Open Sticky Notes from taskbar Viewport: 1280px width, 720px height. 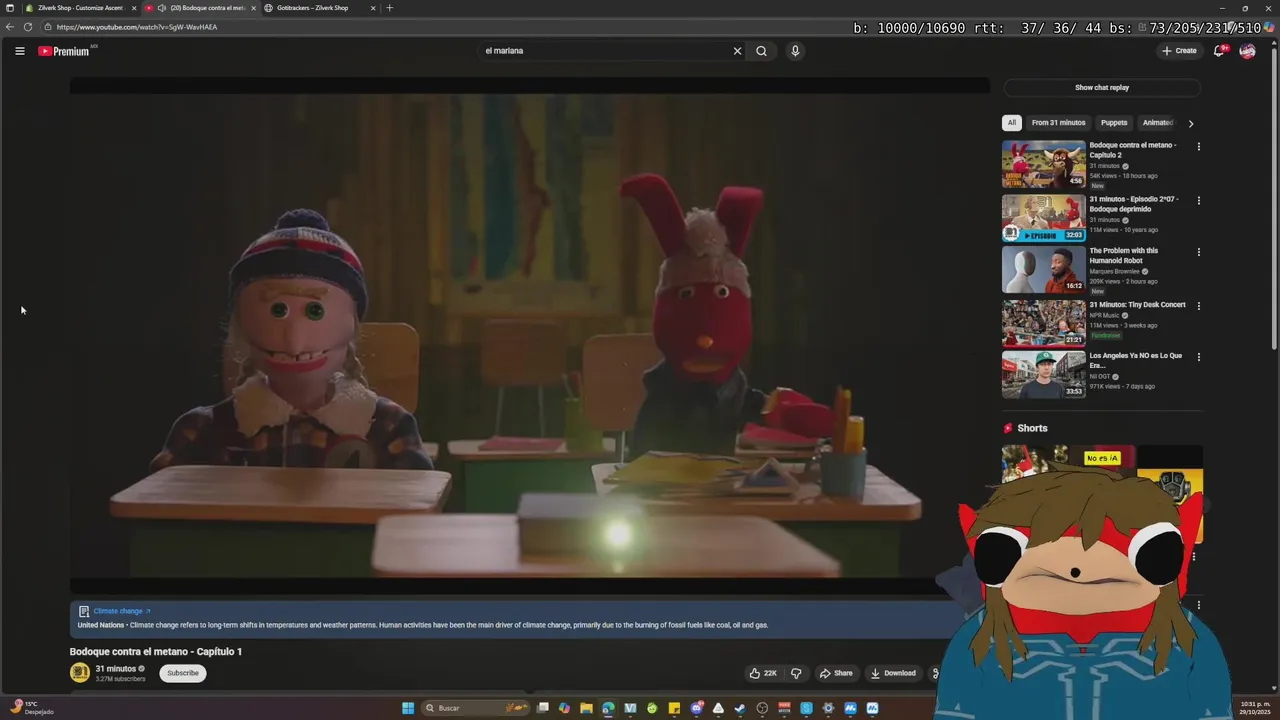[x=674, y=708]
